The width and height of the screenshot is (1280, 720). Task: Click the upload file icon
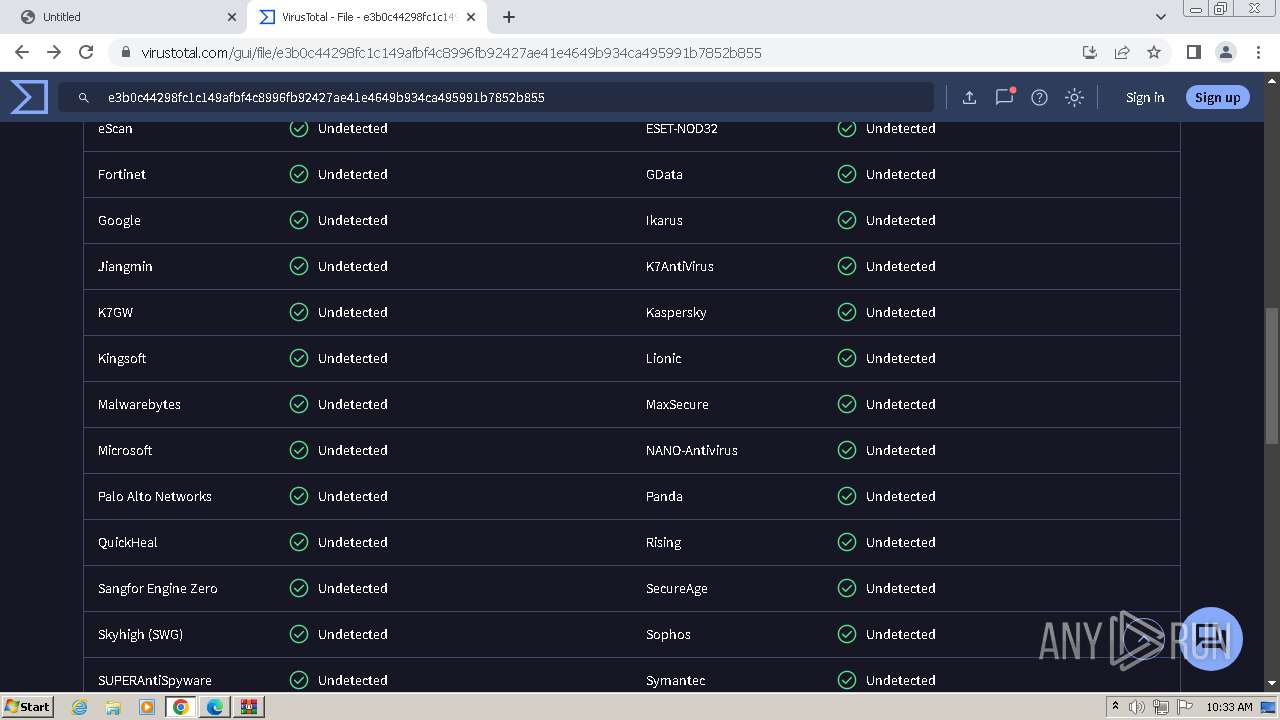(969, 97)
